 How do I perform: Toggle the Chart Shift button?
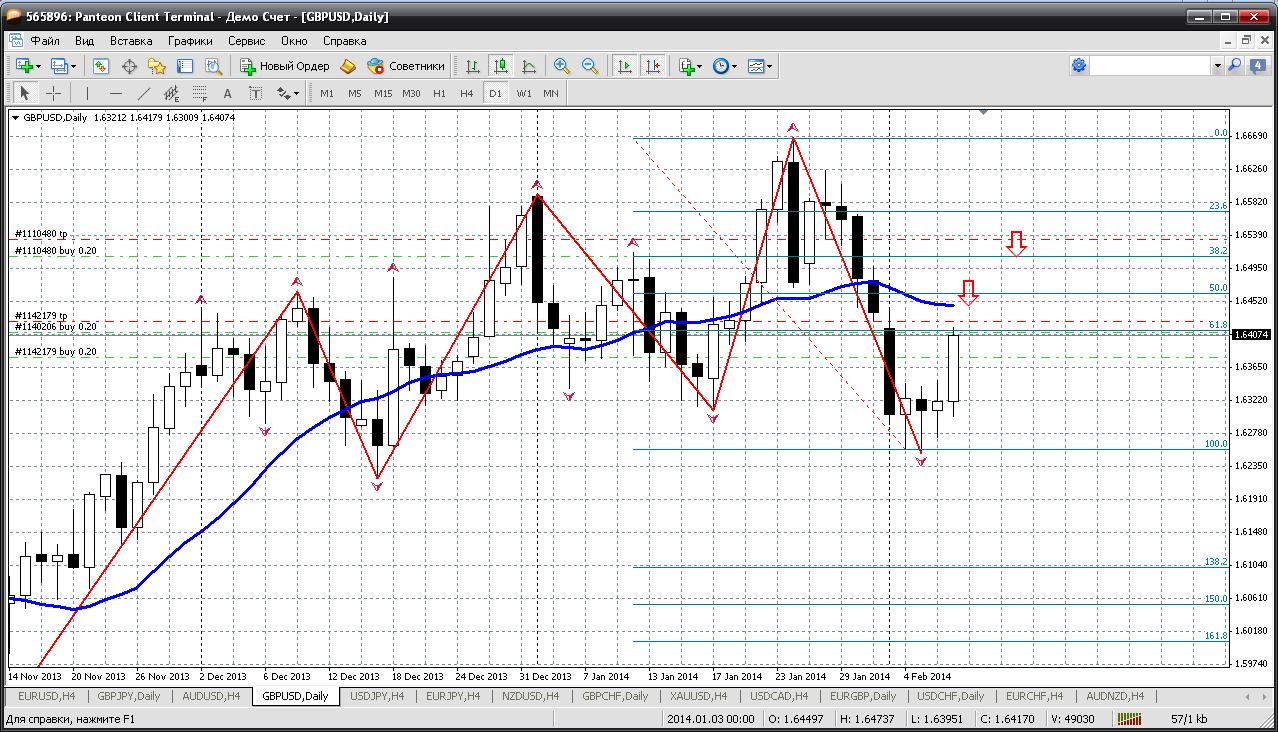[652, 66]
